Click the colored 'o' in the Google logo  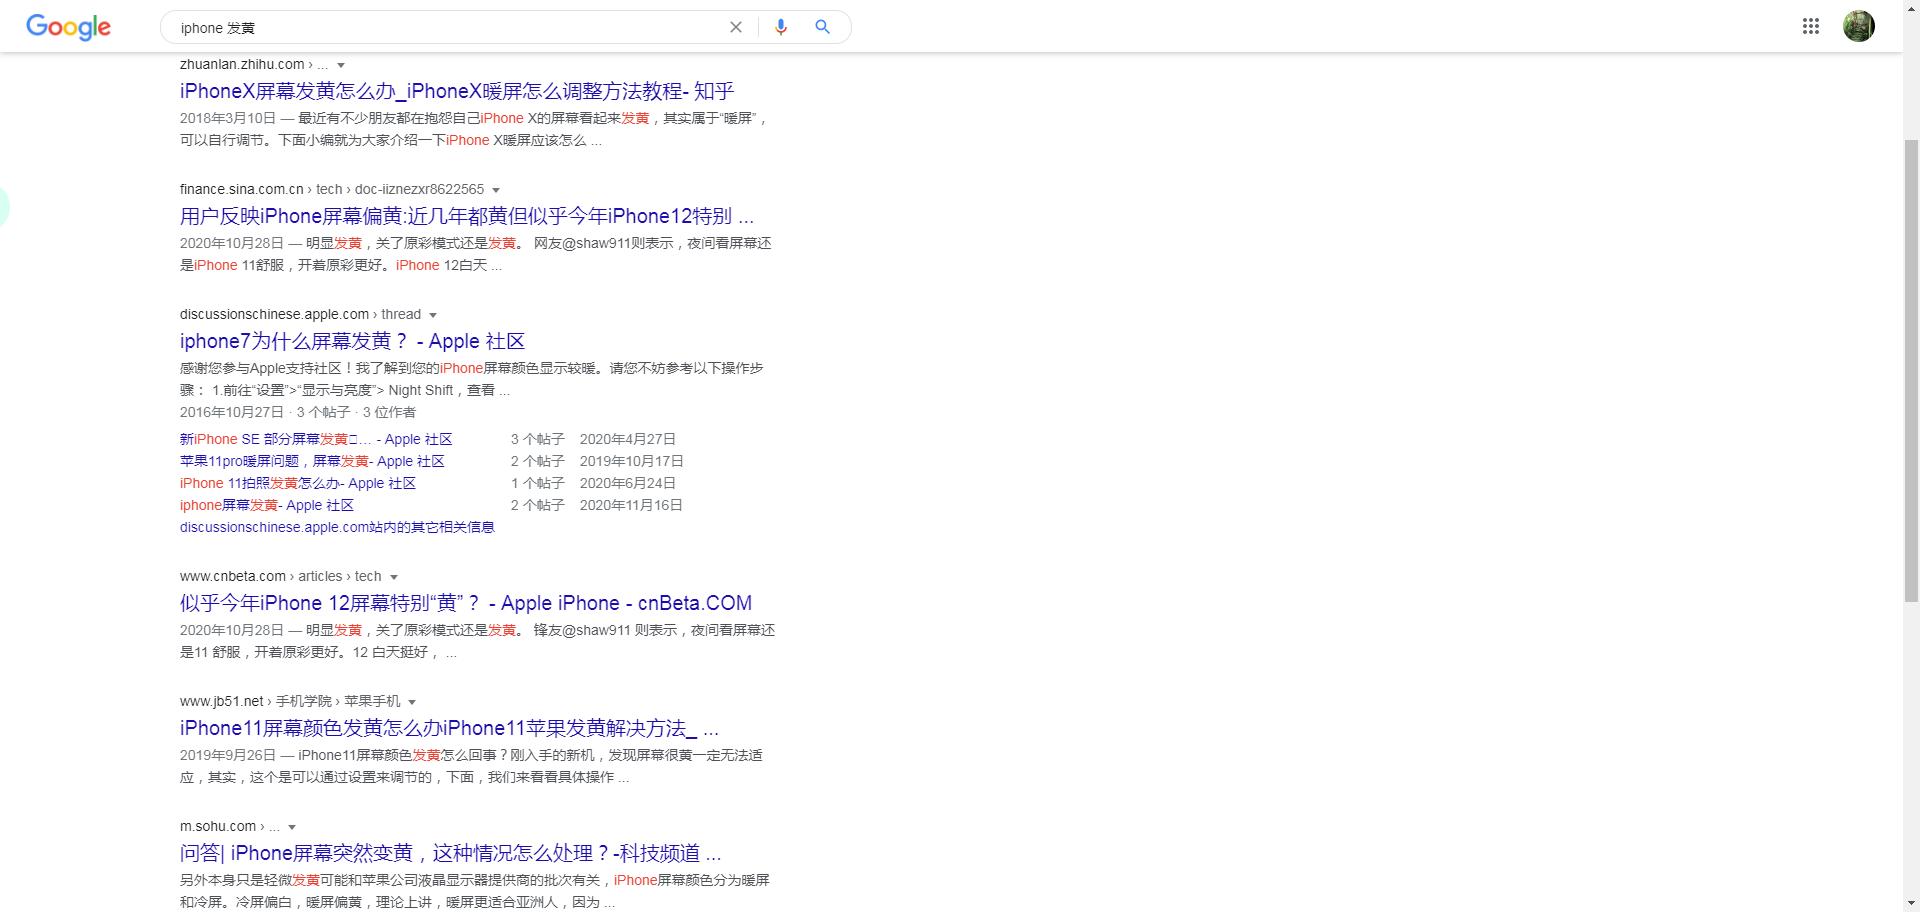pyautogui.click(x=54, y=28)
